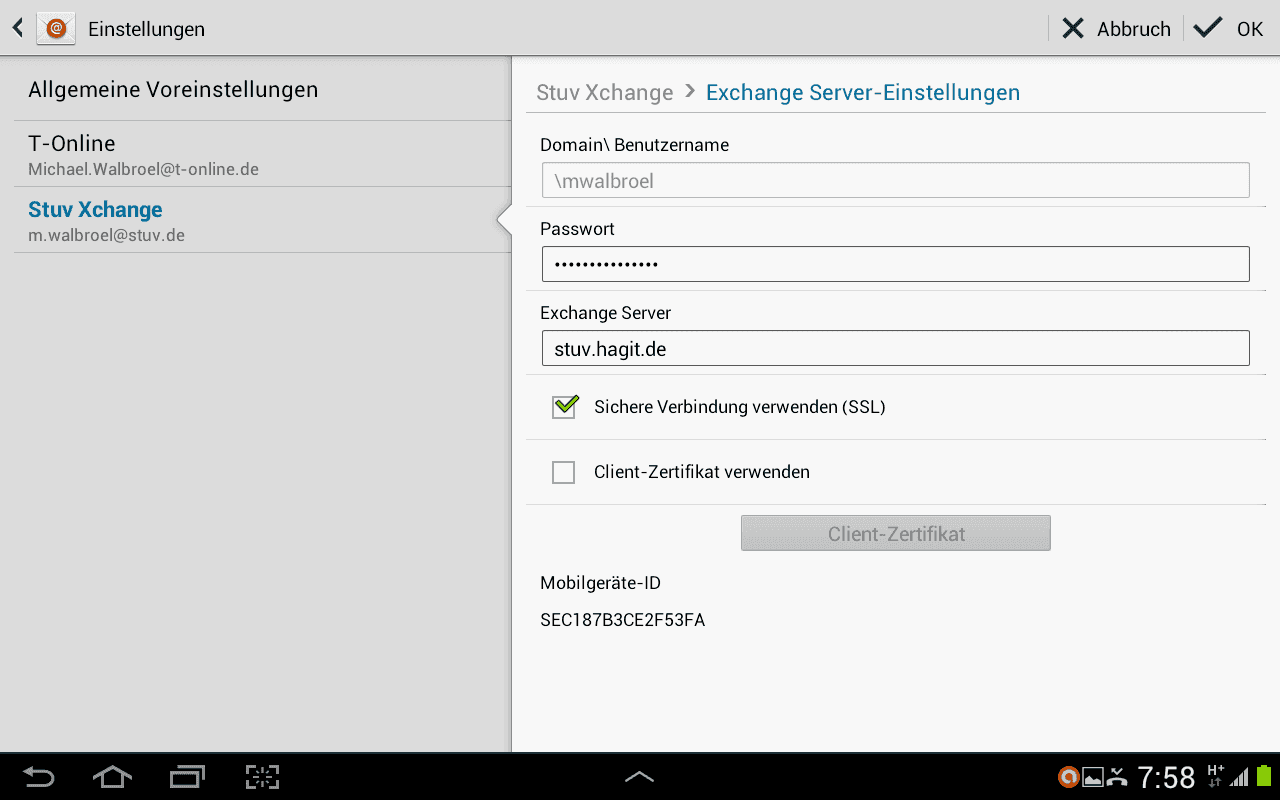Tap the H+ mobile data indicator
Screen dimensions: 1280x800
(x=1215, y=775)
